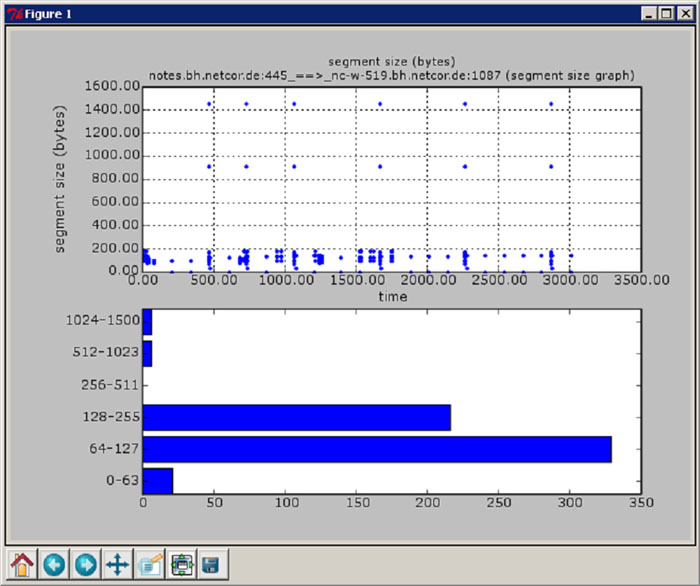The image size is (700, 586).
Task: Click the 128-255 histogram bar
Action: coord(297,417)
